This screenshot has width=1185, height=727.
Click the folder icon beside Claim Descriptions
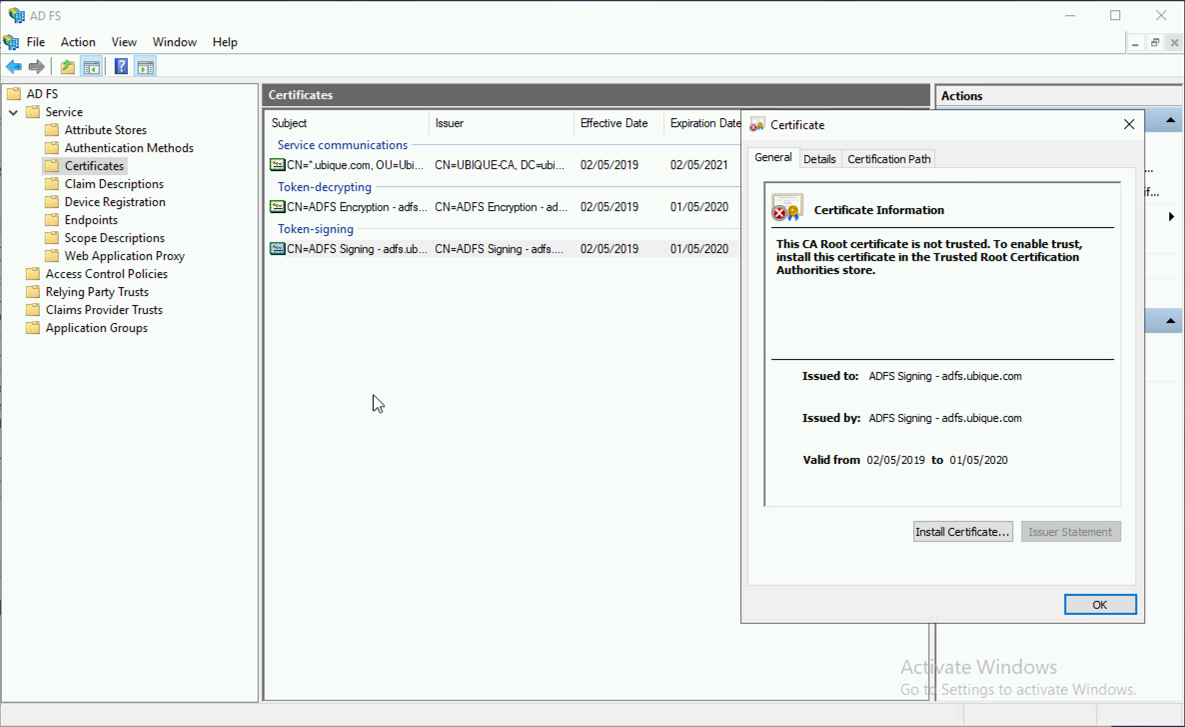click(51, 184)
